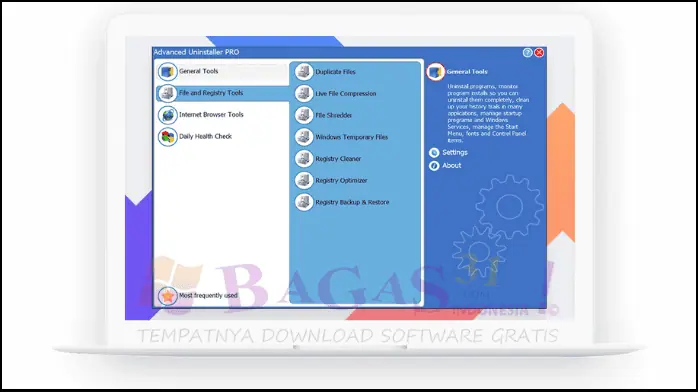
Task: Click the Registry Backup & Restore icon
Action: (304, 202)
